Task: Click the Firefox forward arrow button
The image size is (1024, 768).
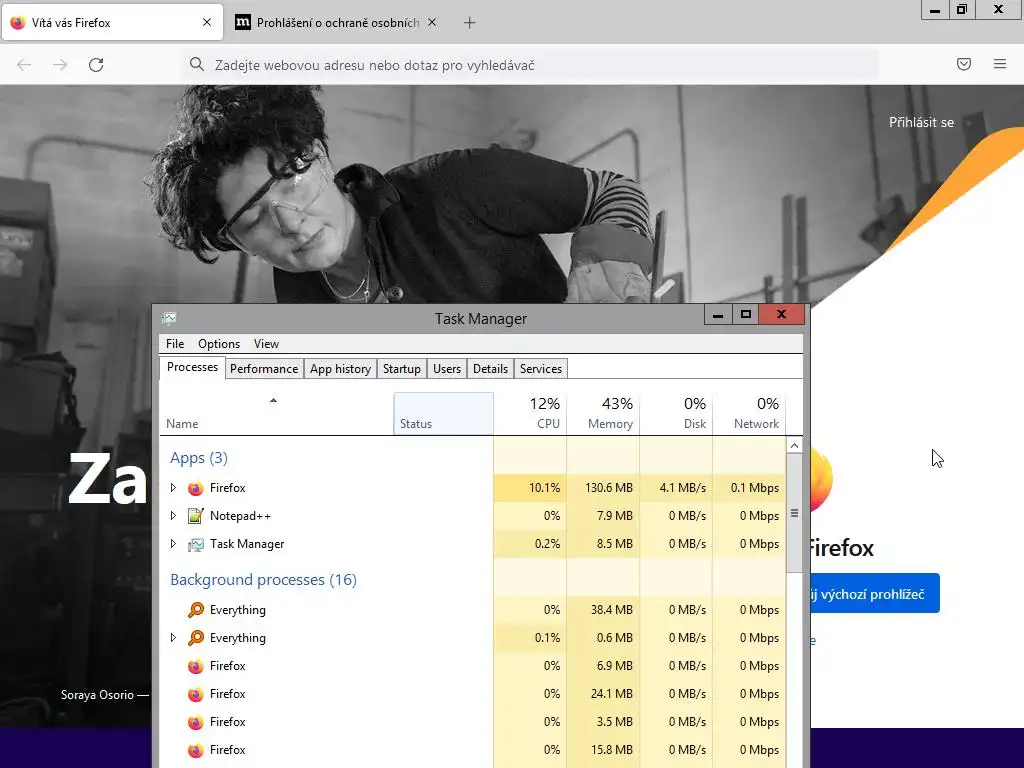Action: 60,65
